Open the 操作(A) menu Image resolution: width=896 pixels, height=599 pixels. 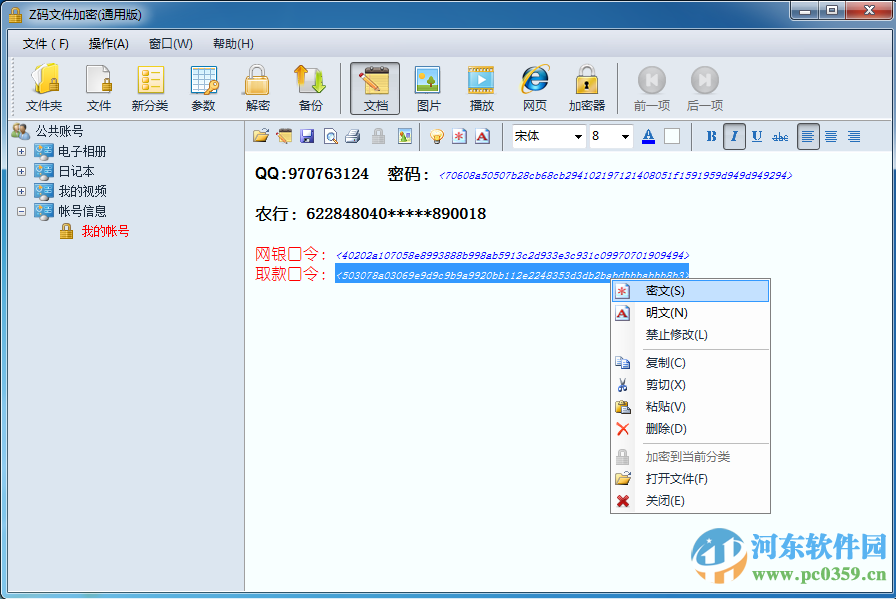coord(110,44)
